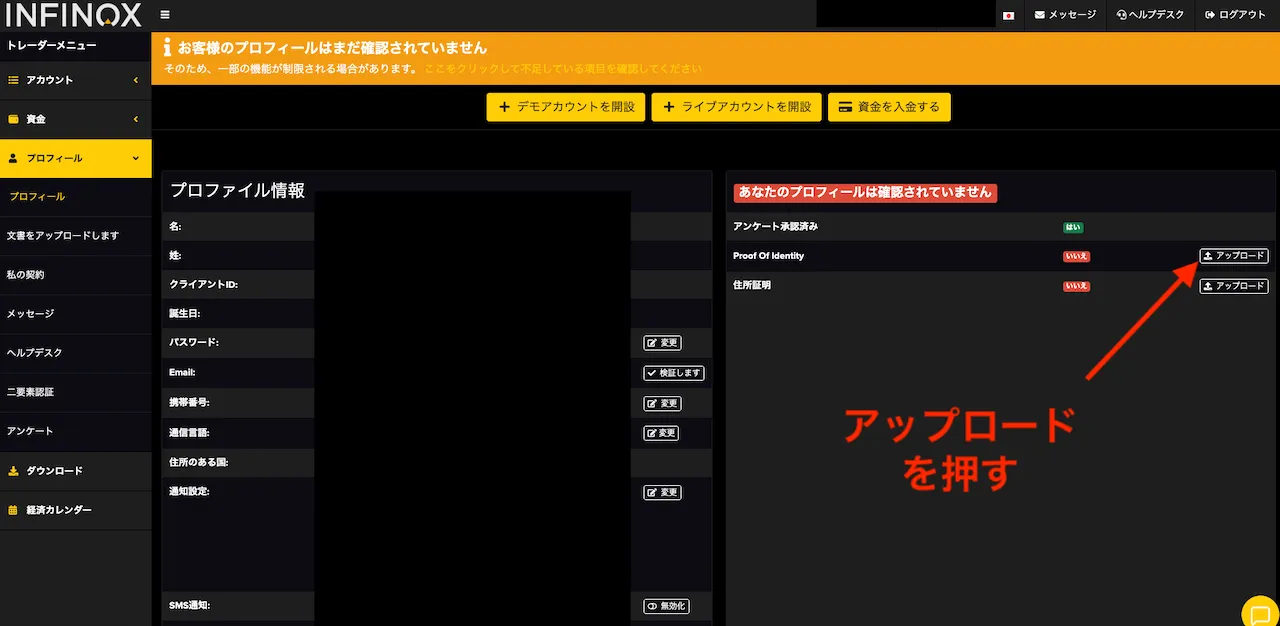1280x626 pixels.
Task: Click デモアカウントを開設 button
Action: pos(565,107)
